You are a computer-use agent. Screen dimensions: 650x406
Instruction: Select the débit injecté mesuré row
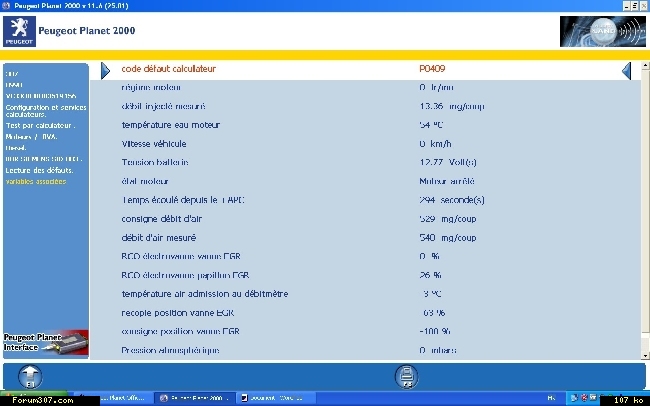point(365,106)
